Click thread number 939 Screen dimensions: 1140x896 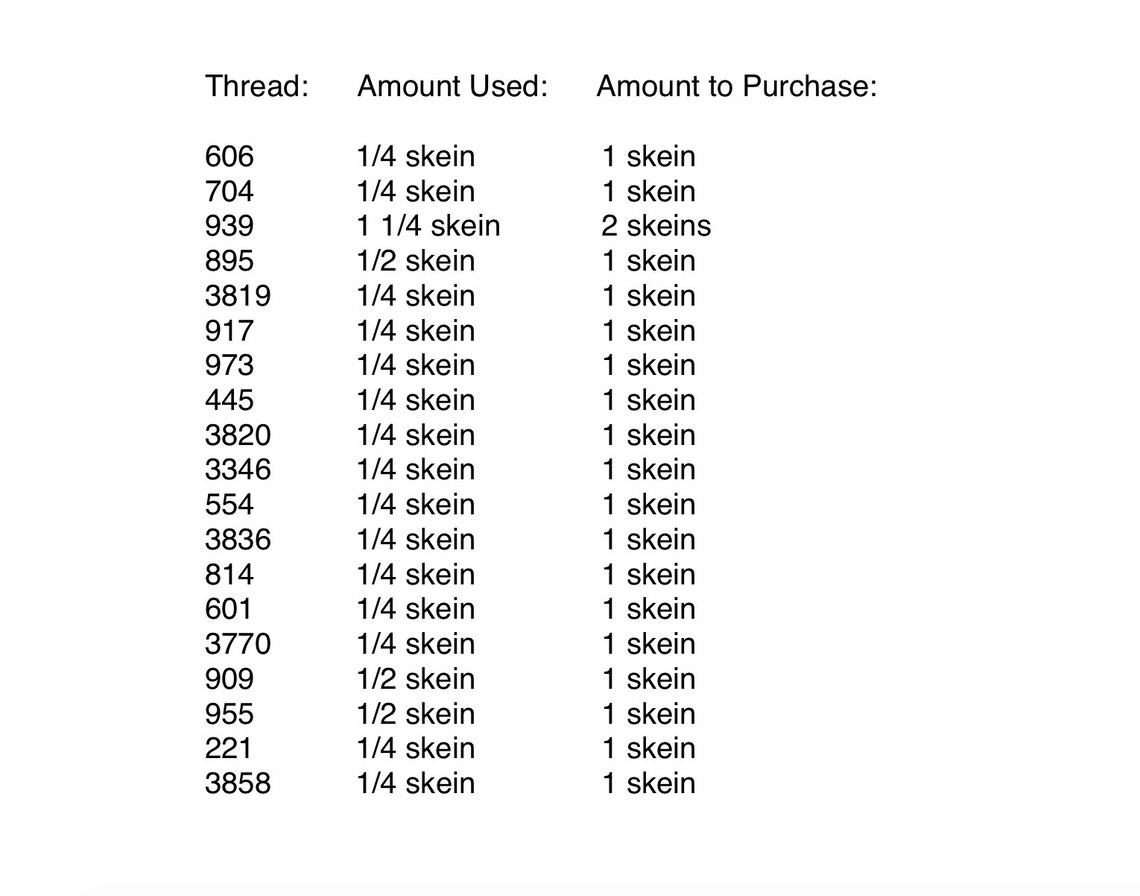click(x=229, y=225)
